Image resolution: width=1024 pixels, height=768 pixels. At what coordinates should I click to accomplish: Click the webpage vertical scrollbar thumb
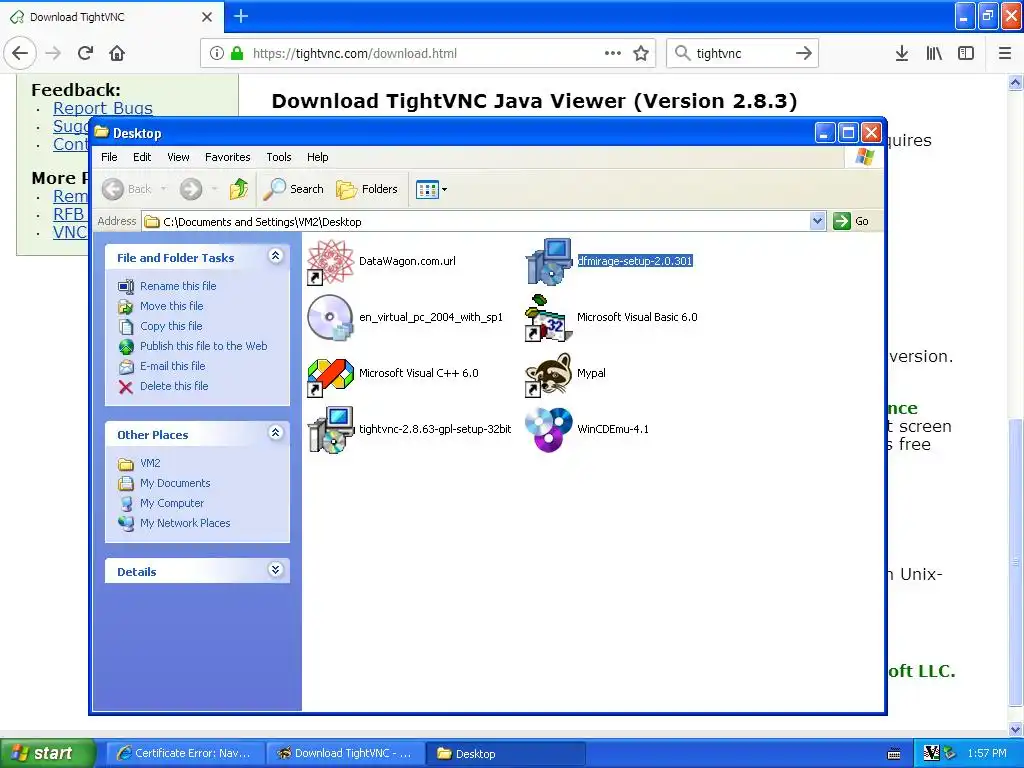point(1015,561)
